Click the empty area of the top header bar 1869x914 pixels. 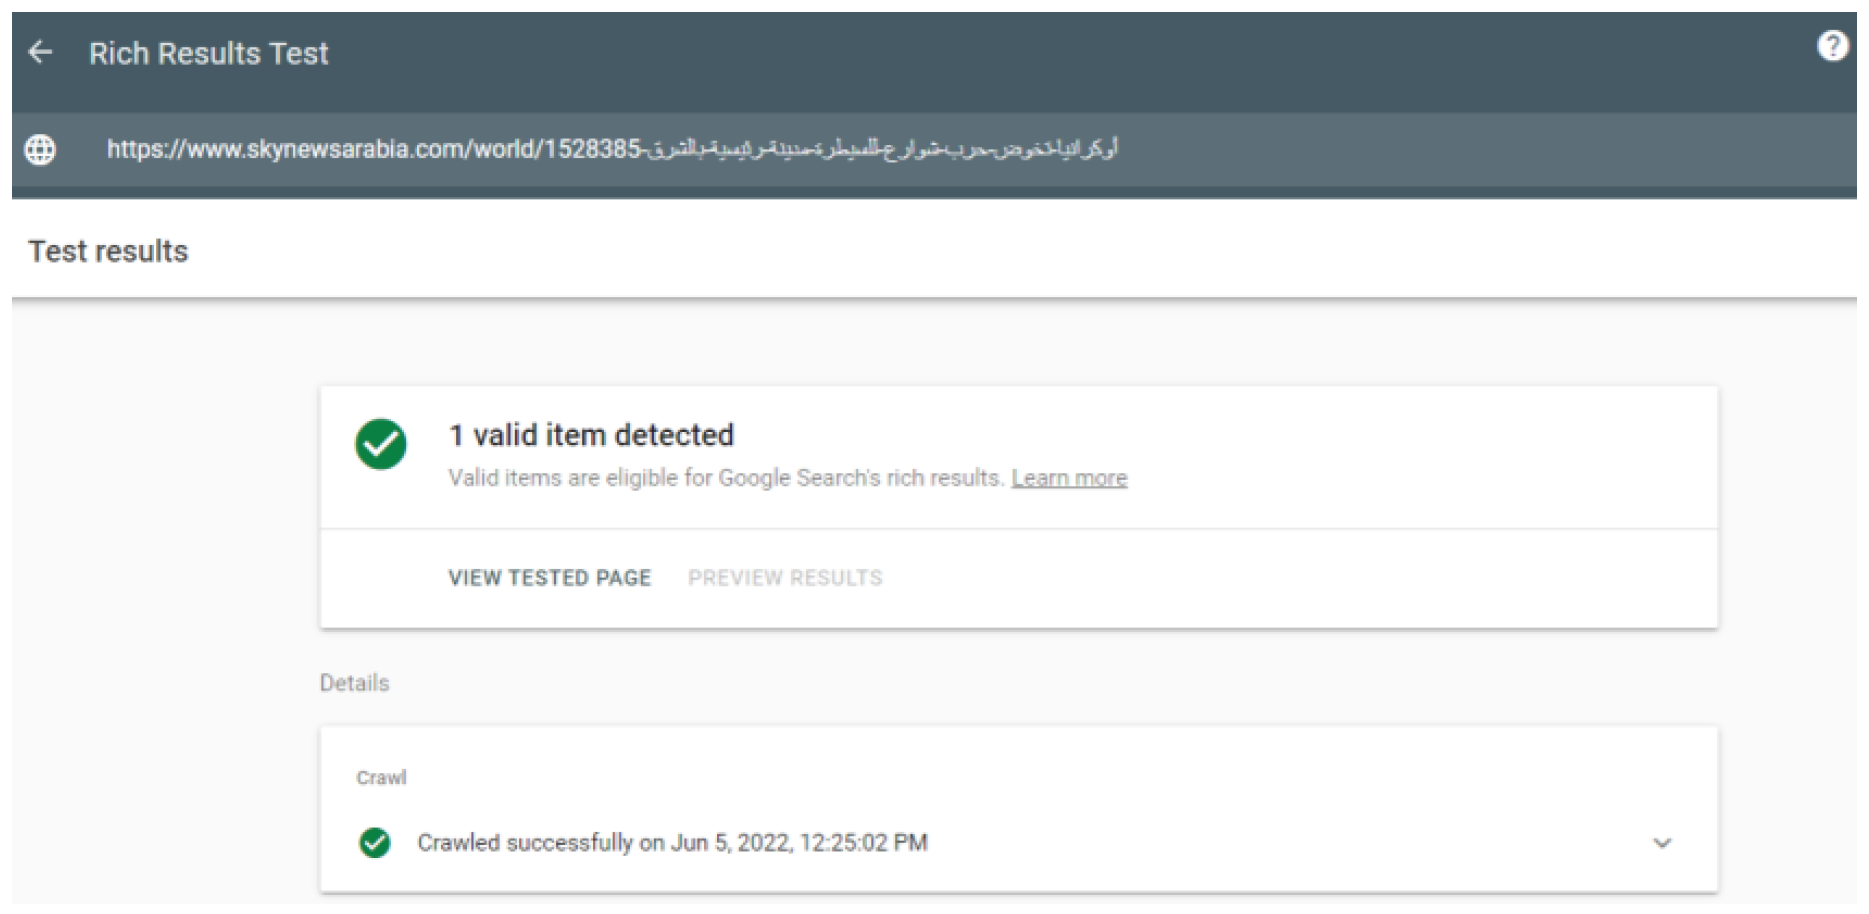(x=1000, y=55)
